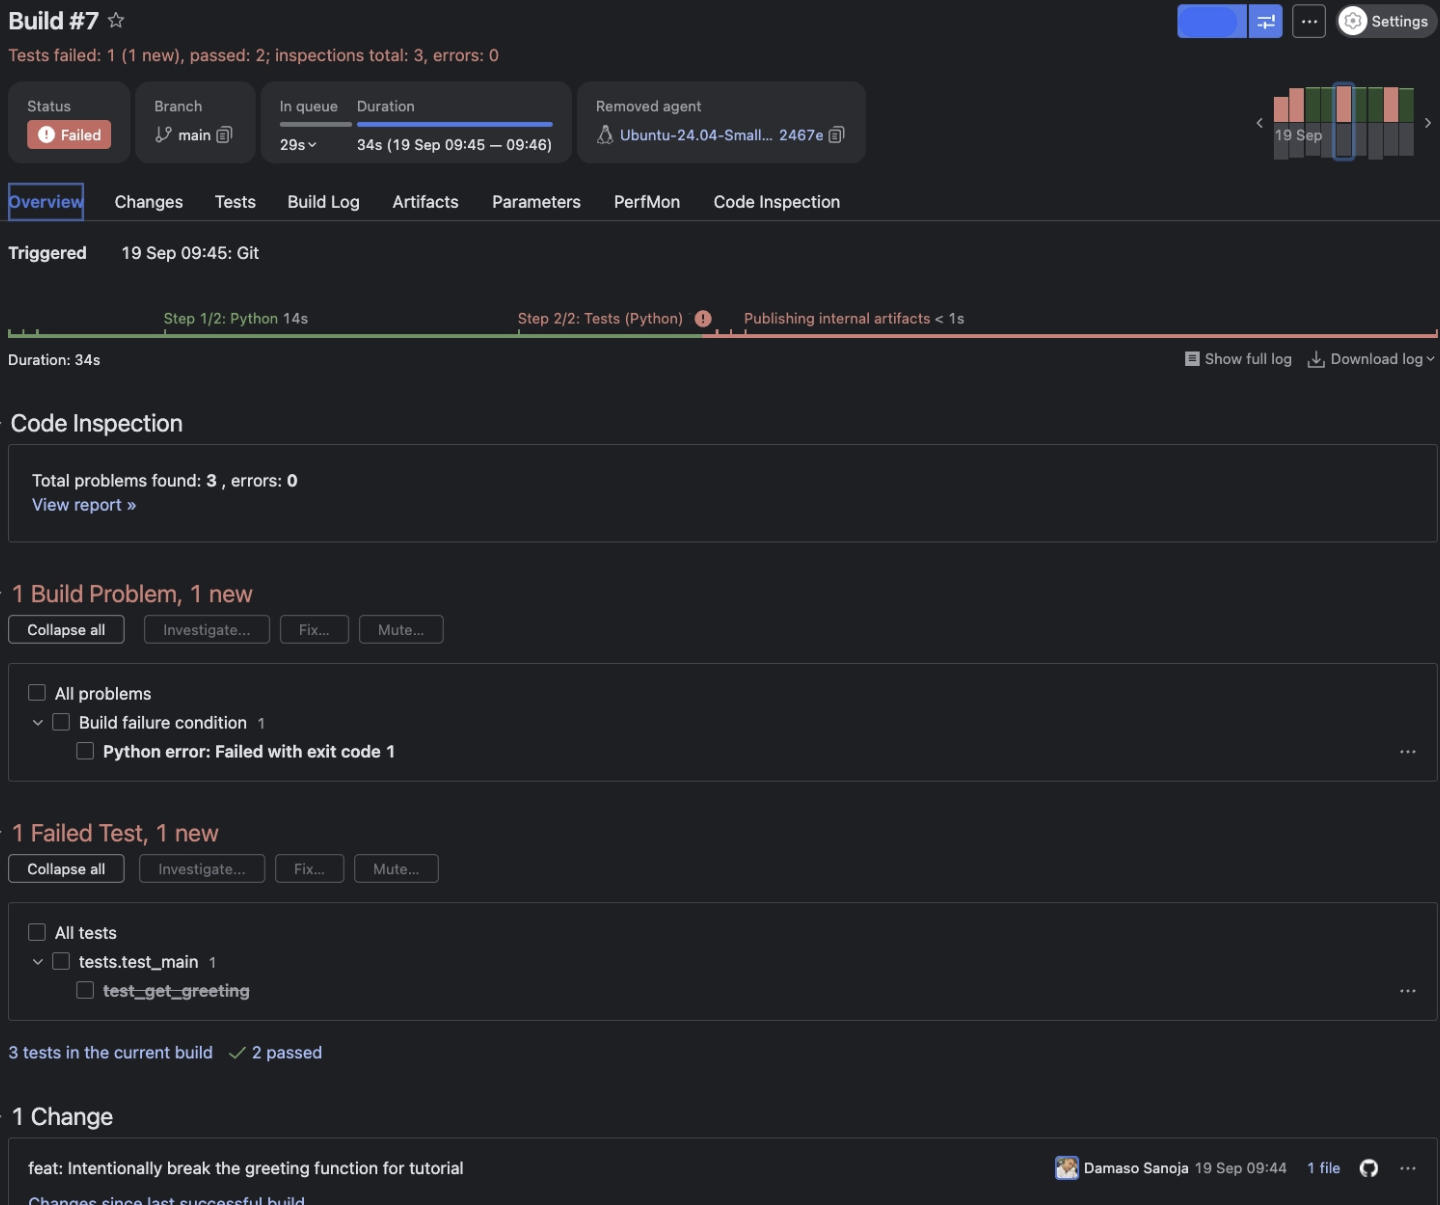
Task: Open the Ubuntu-24.04-Small agent link
Action: tap(696, 135)
